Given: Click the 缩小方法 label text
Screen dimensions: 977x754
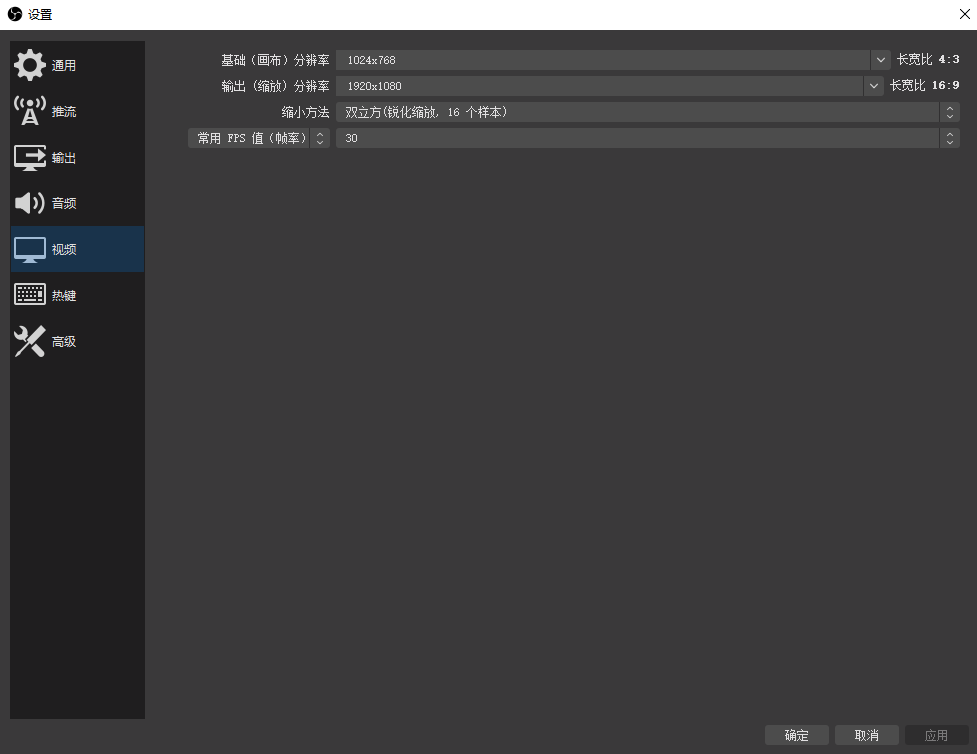Looking at the screenshot, I should coord(305,112).
